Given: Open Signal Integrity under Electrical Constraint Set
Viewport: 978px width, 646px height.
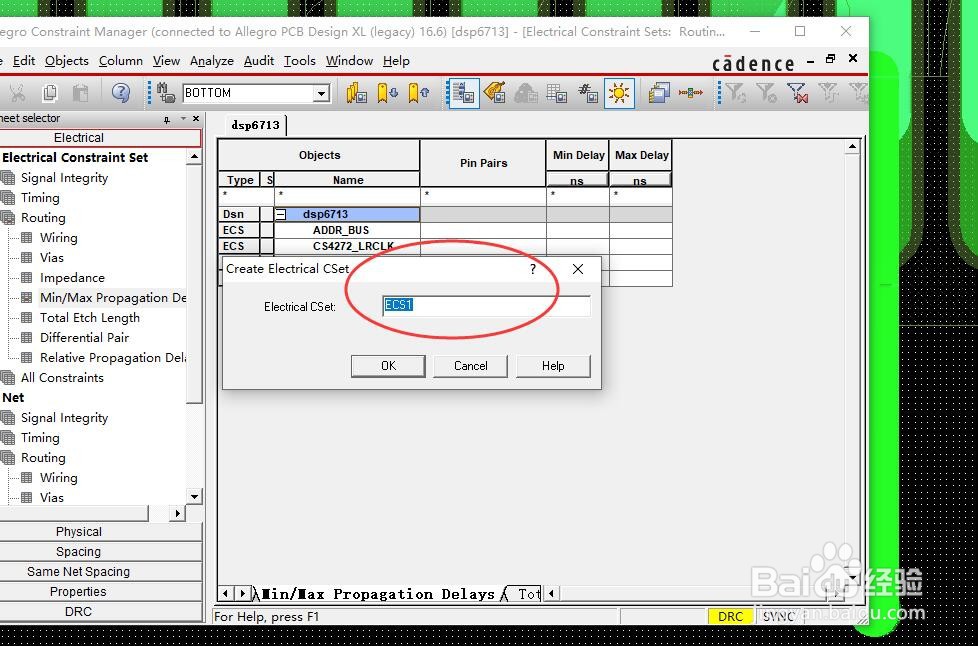Looking at the screenshot, I should [x=64, y=178].
